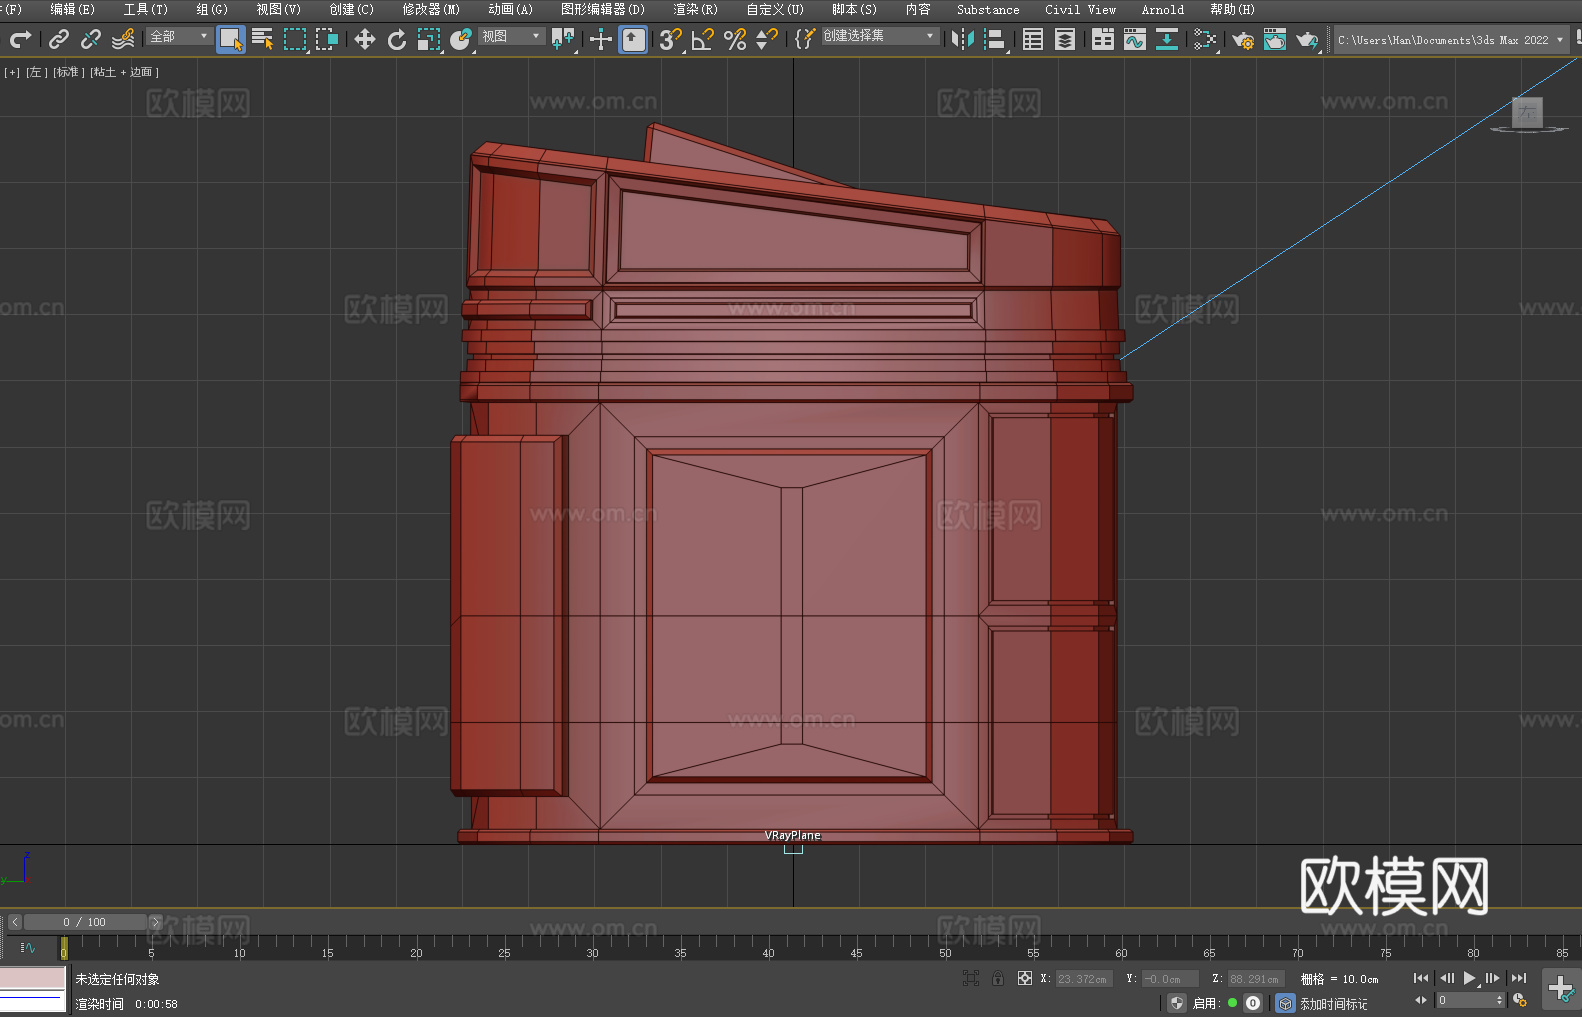Open the Curve Editor
Viewport: 1582px width, 1017px height.
pyautogui.click(x=1135, y=39)
